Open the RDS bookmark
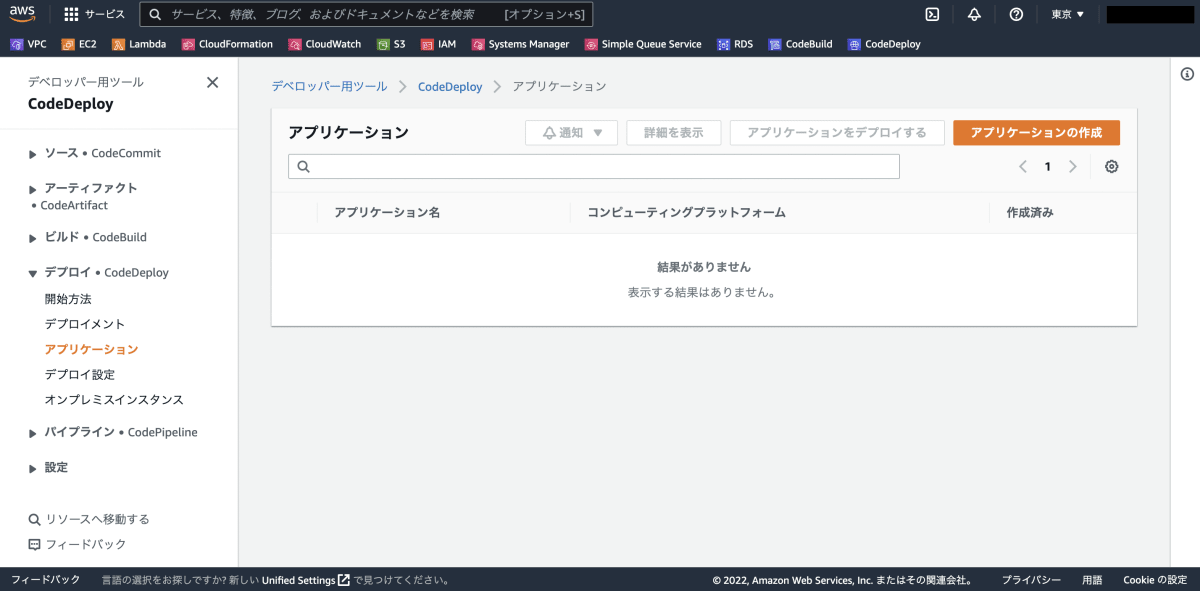Screen dimensions: 1200x591 tap(735, 44)
